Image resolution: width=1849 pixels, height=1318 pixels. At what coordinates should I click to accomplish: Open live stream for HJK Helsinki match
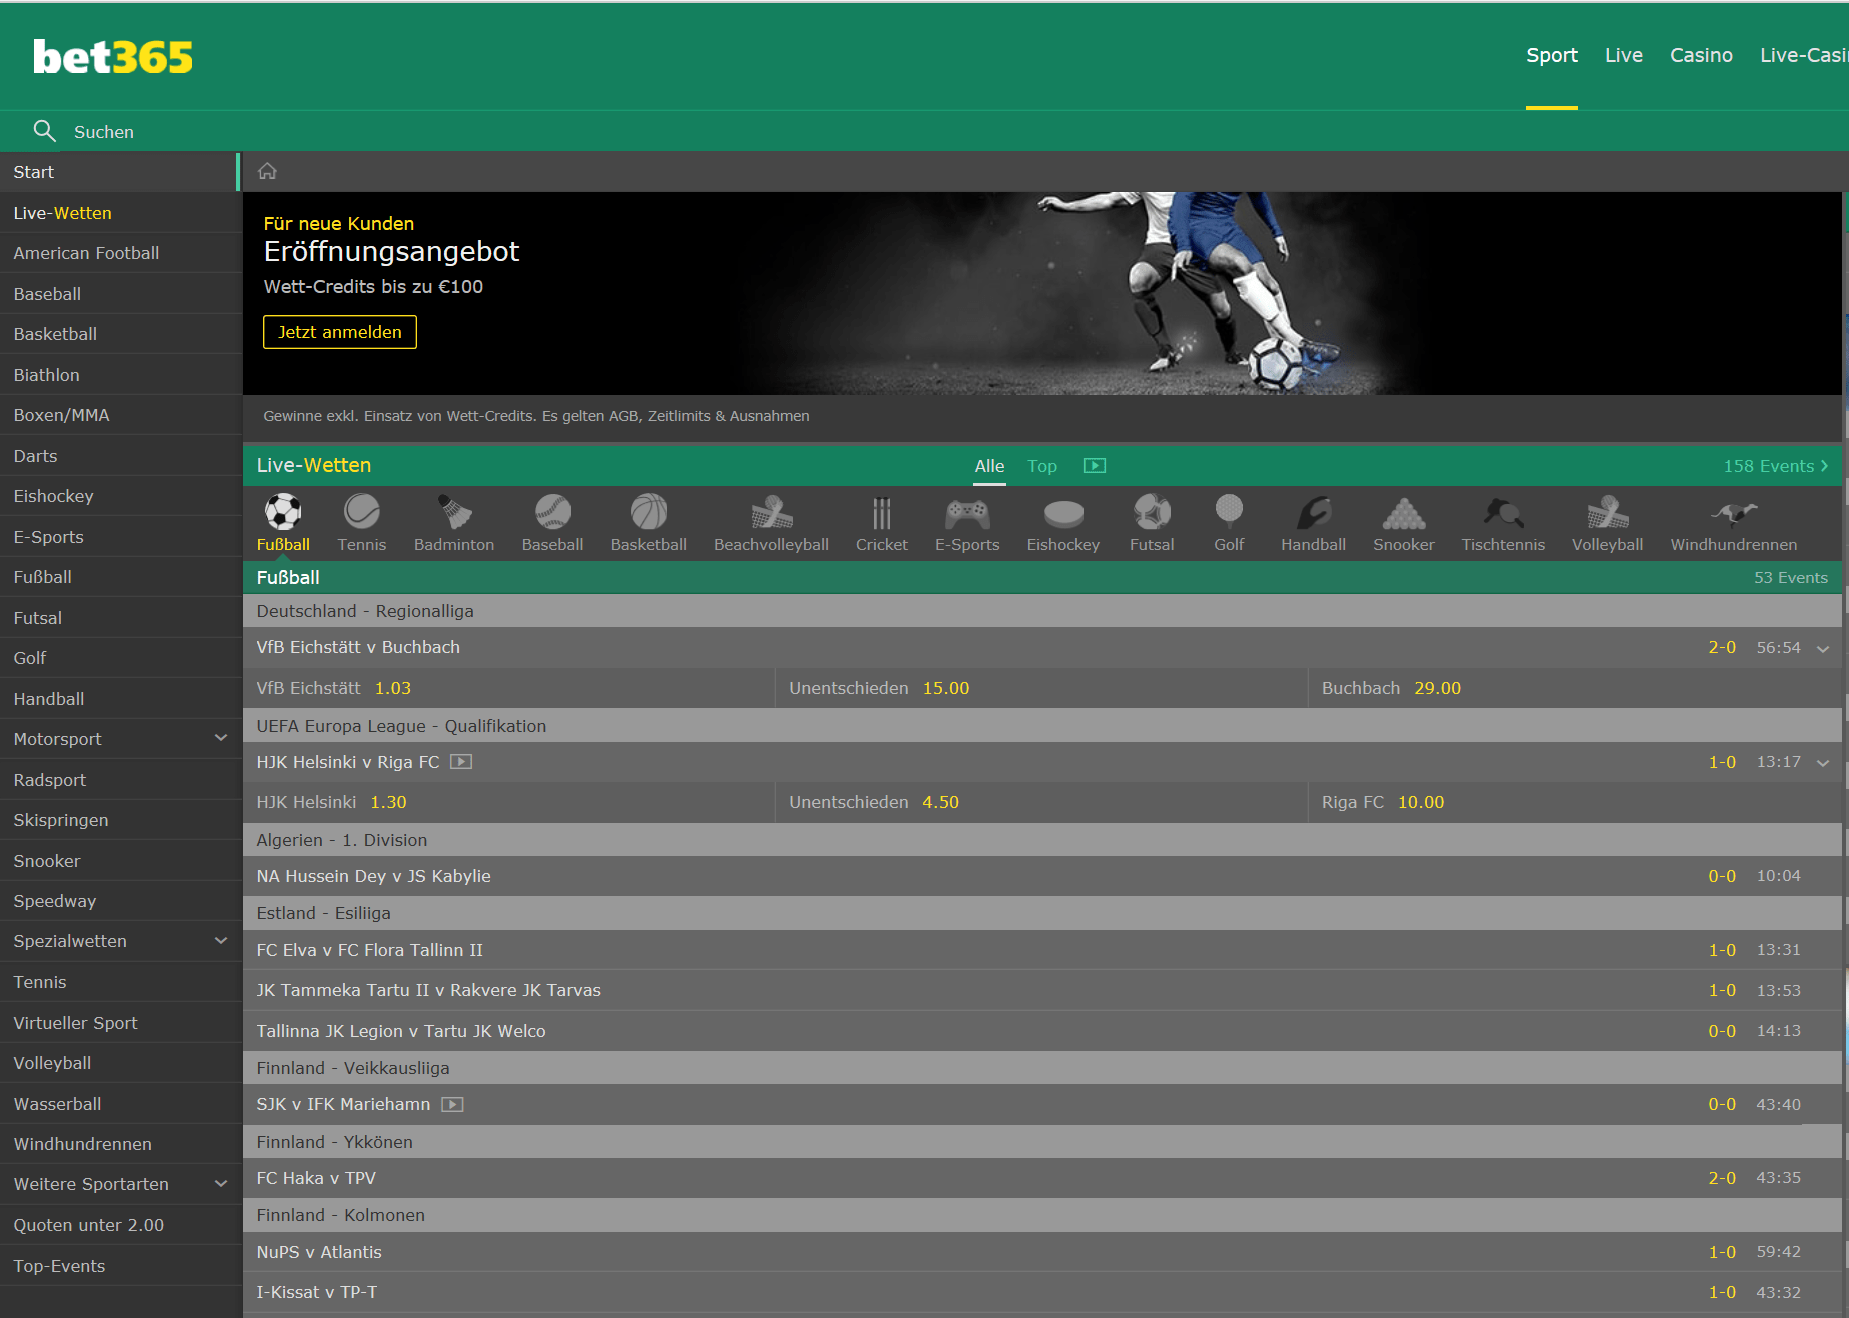click(461, 762)
